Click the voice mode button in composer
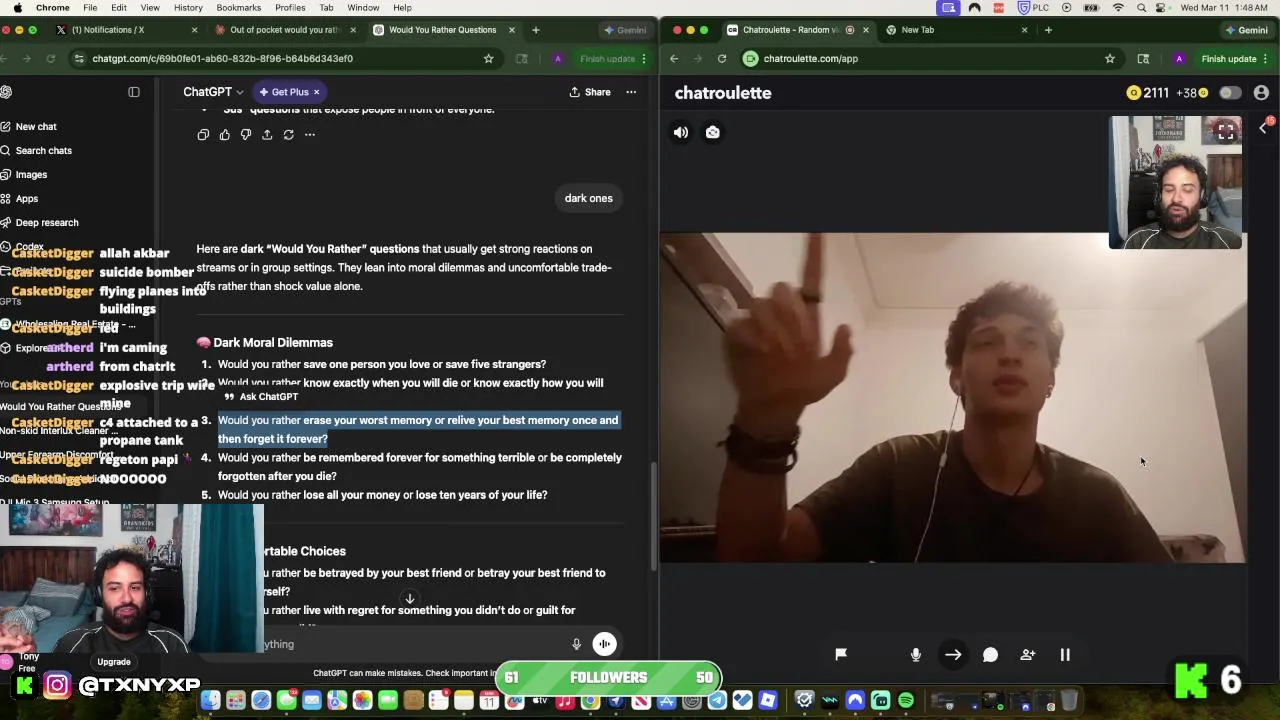The image size is (1280, 720). click(605, 645)
